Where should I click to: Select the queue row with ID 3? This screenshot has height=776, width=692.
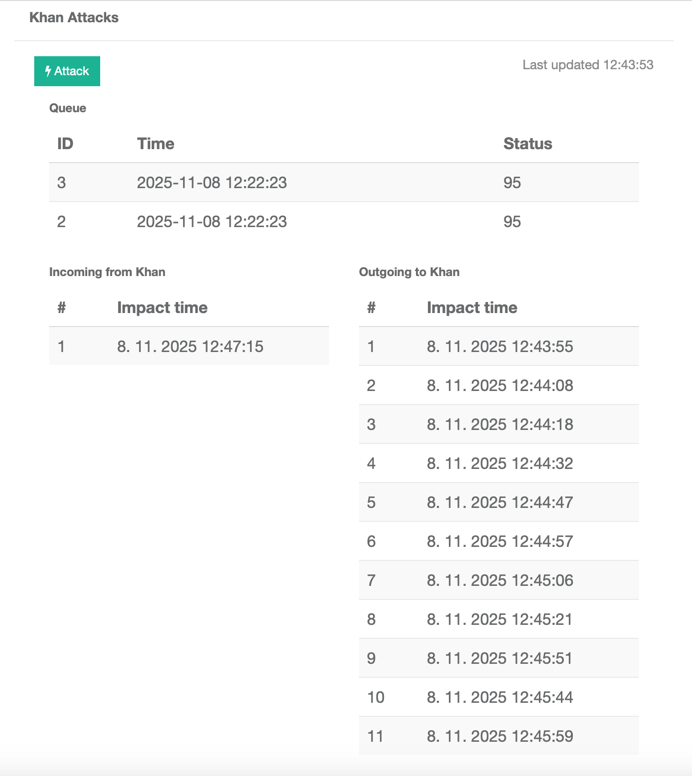pos(343,183)
